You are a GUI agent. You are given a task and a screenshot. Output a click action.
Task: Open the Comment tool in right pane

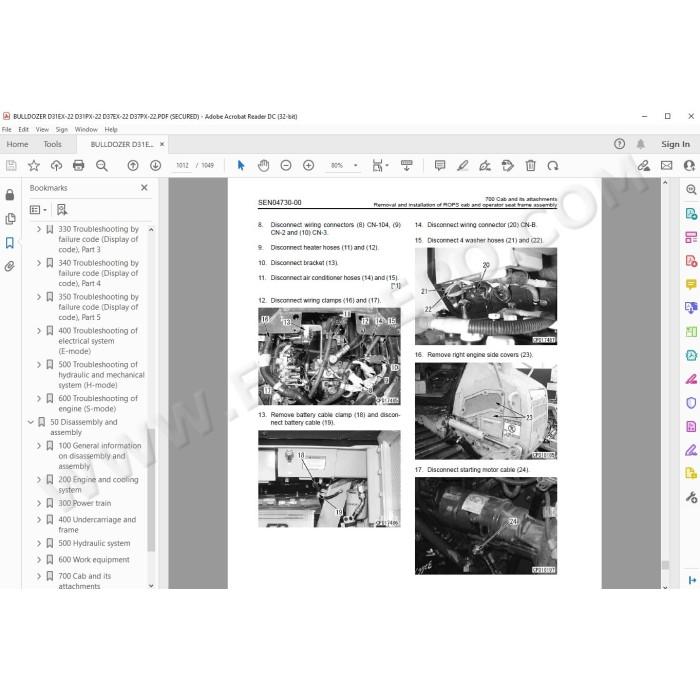[x=691, y=284]
